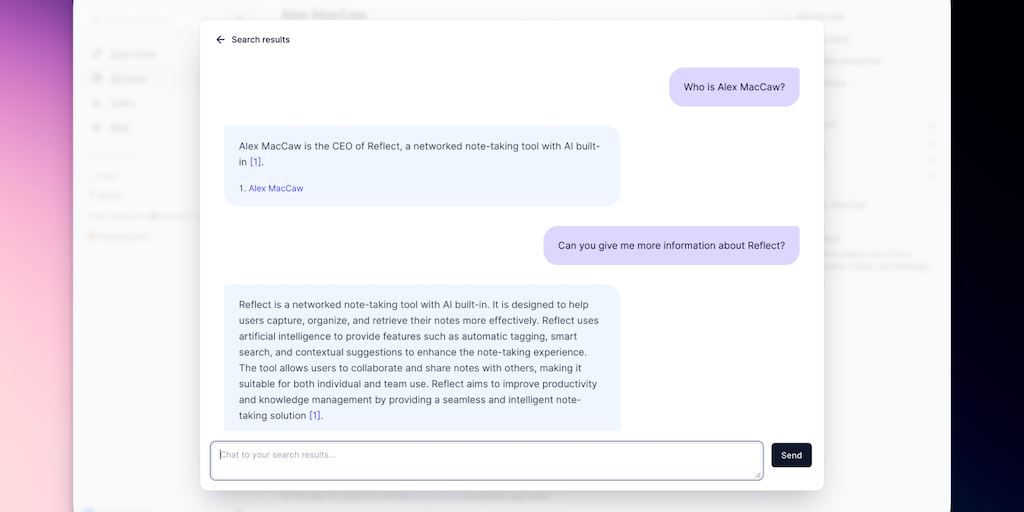The height and width of the screenshot is (512, 1024).
Task: Click the chat textarea resize handle
Action: [x=758, y=475]
